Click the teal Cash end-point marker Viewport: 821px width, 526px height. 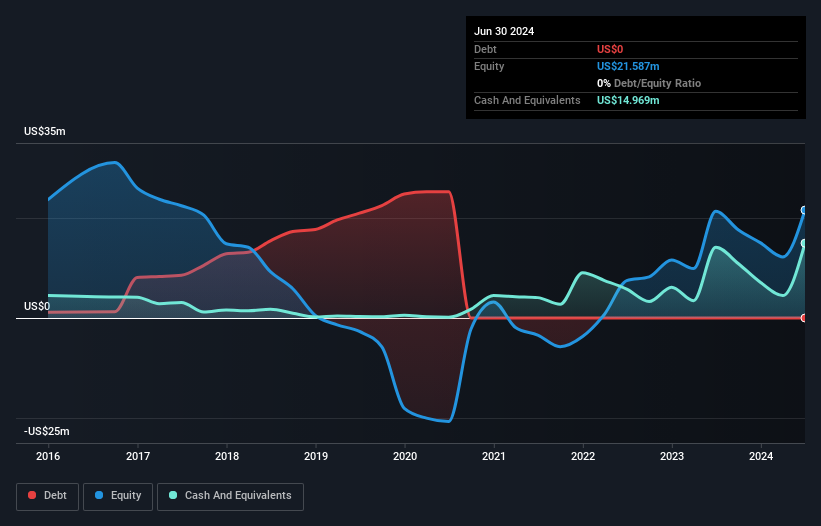pos(804,243)
